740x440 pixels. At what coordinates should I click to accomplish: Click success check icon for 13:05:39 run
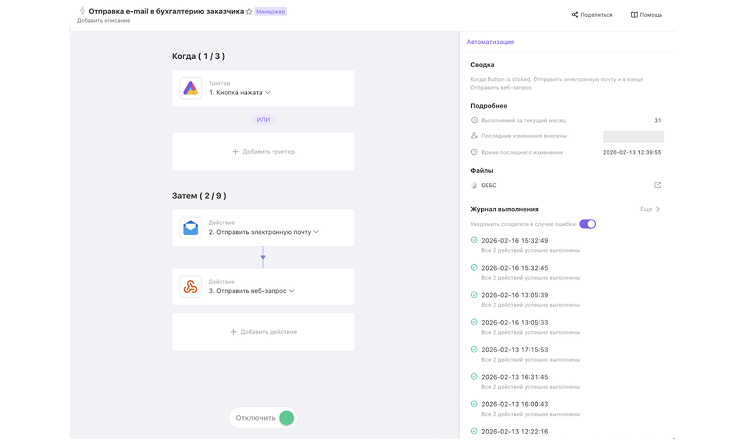coord(474,295)
